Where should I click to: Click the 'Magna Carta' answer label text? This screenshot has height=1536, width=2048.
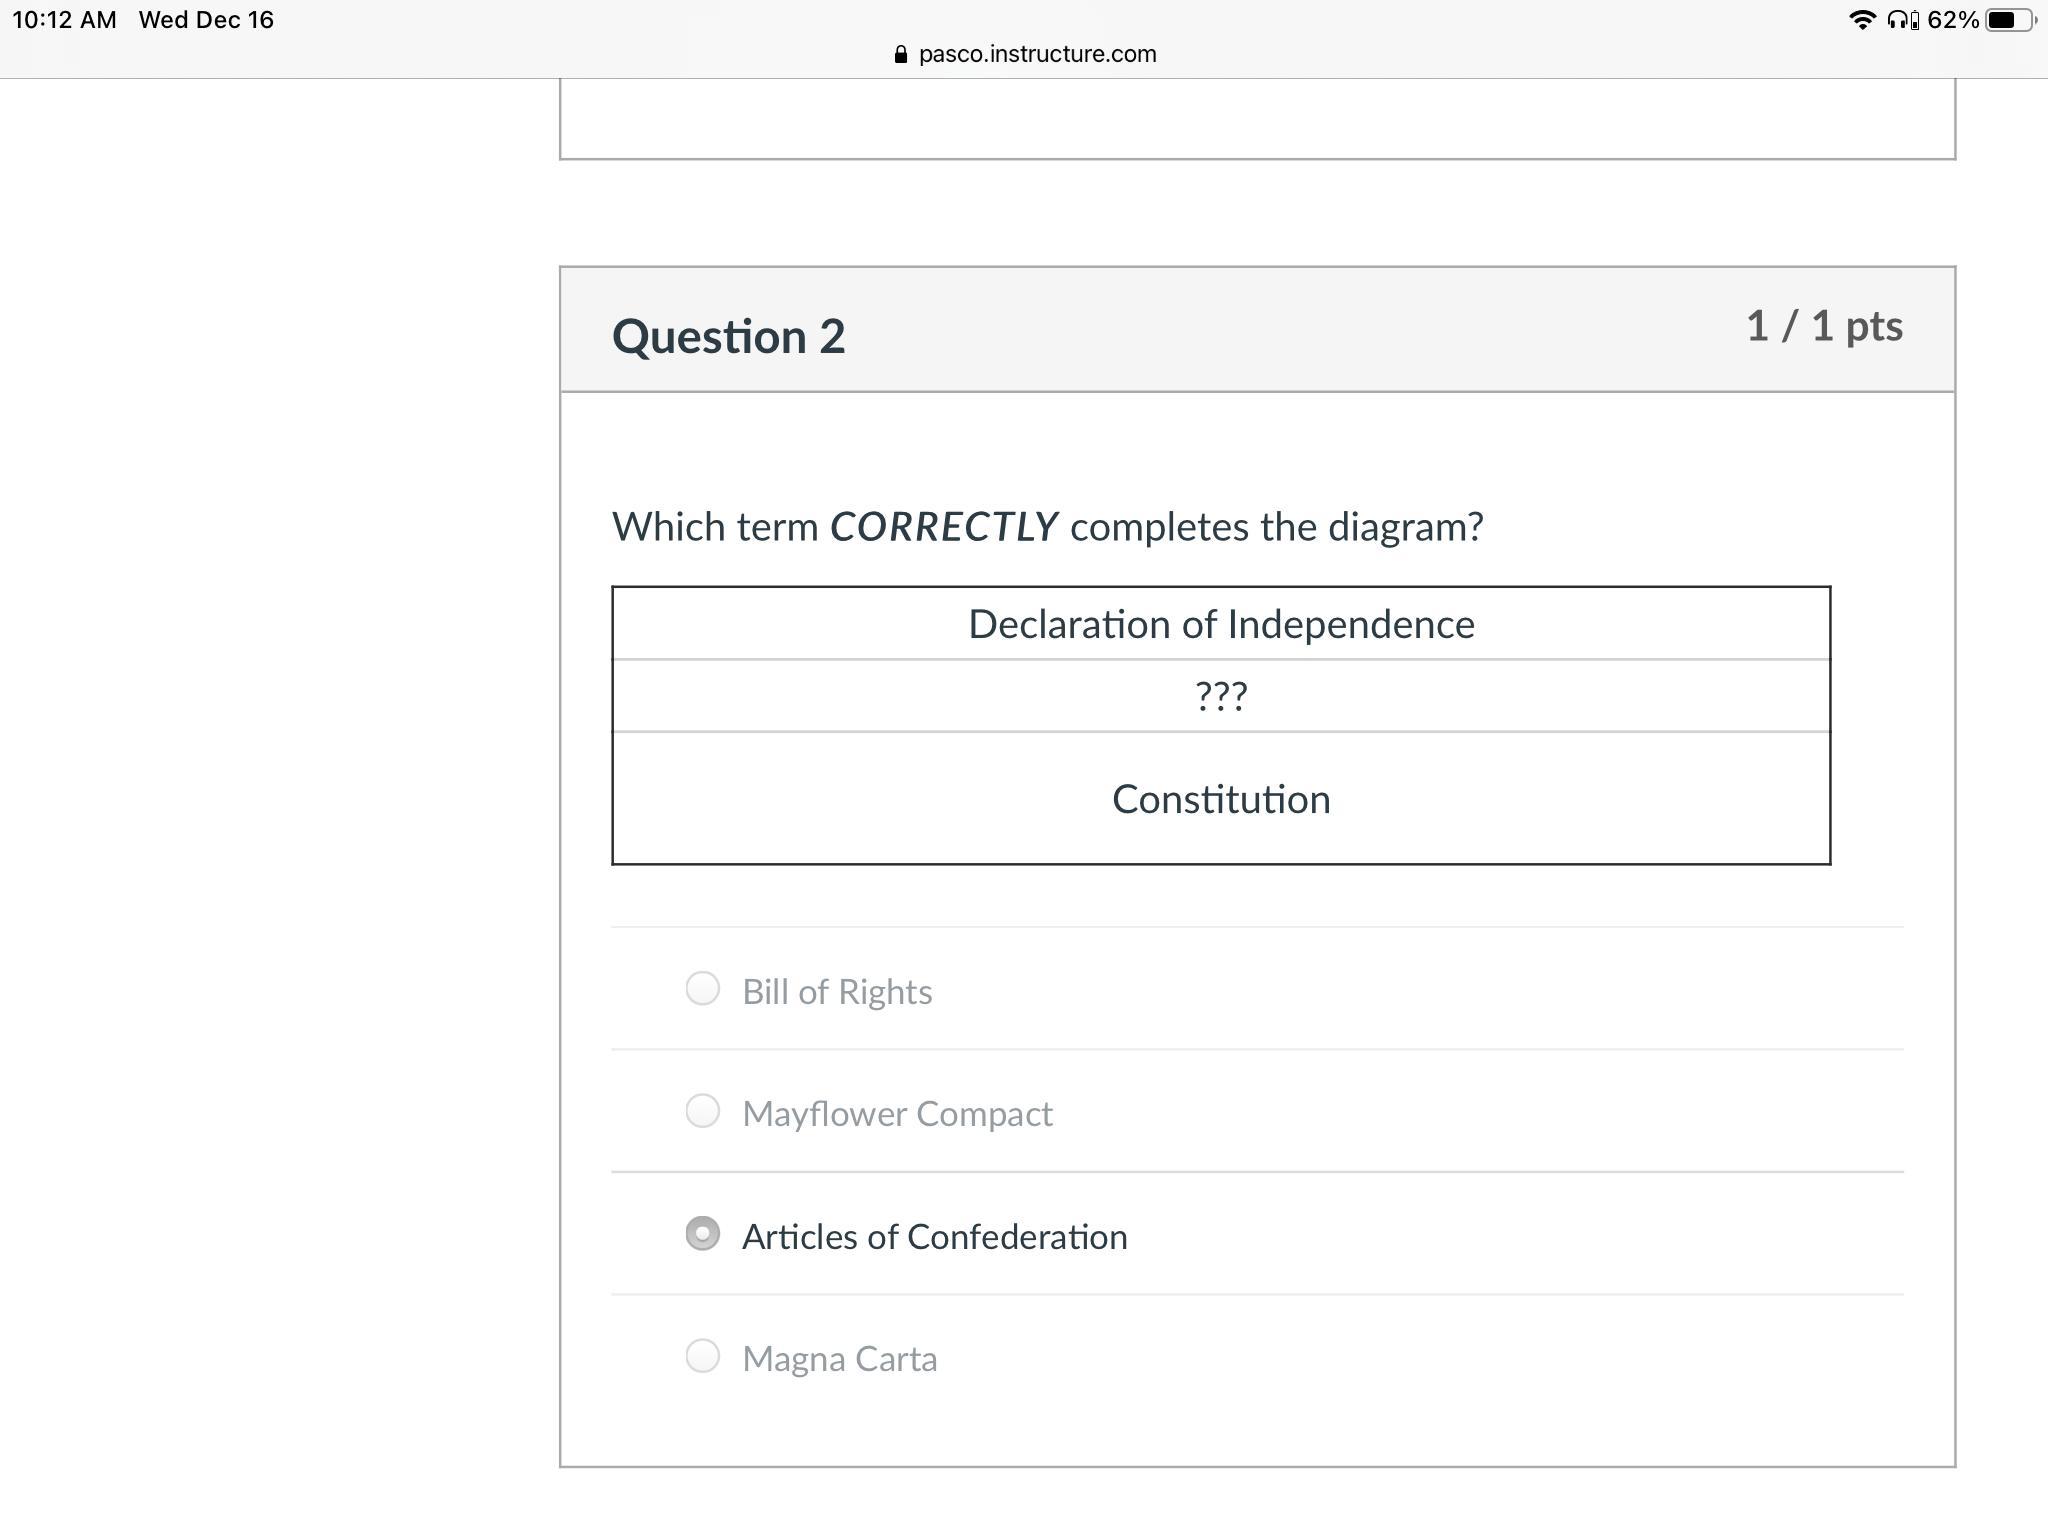(x=839, y=1359)
